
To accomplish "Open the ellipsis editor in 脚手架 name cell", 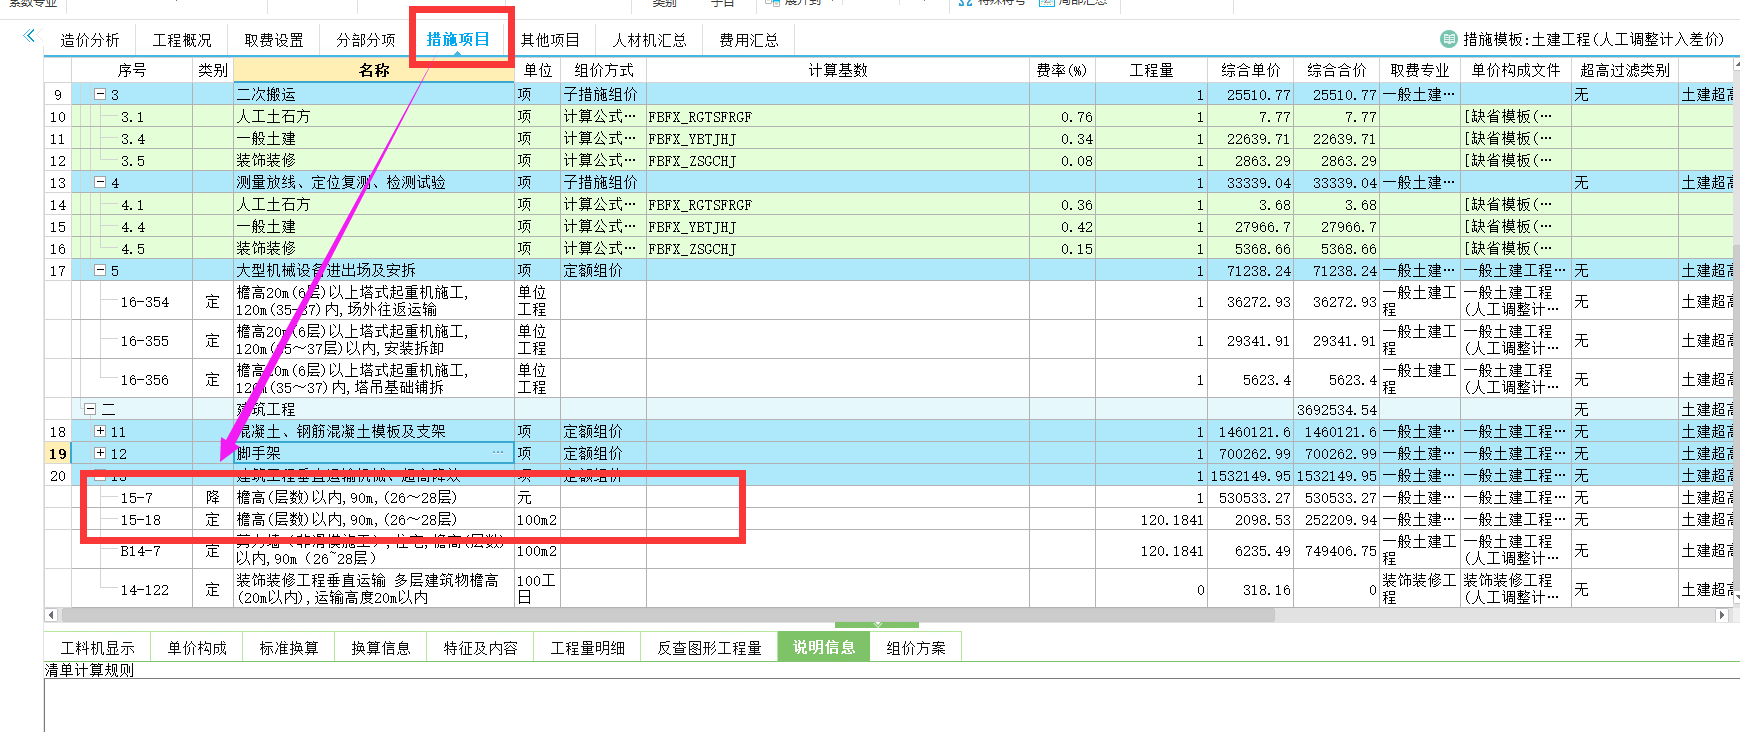I will coord(498,453).
